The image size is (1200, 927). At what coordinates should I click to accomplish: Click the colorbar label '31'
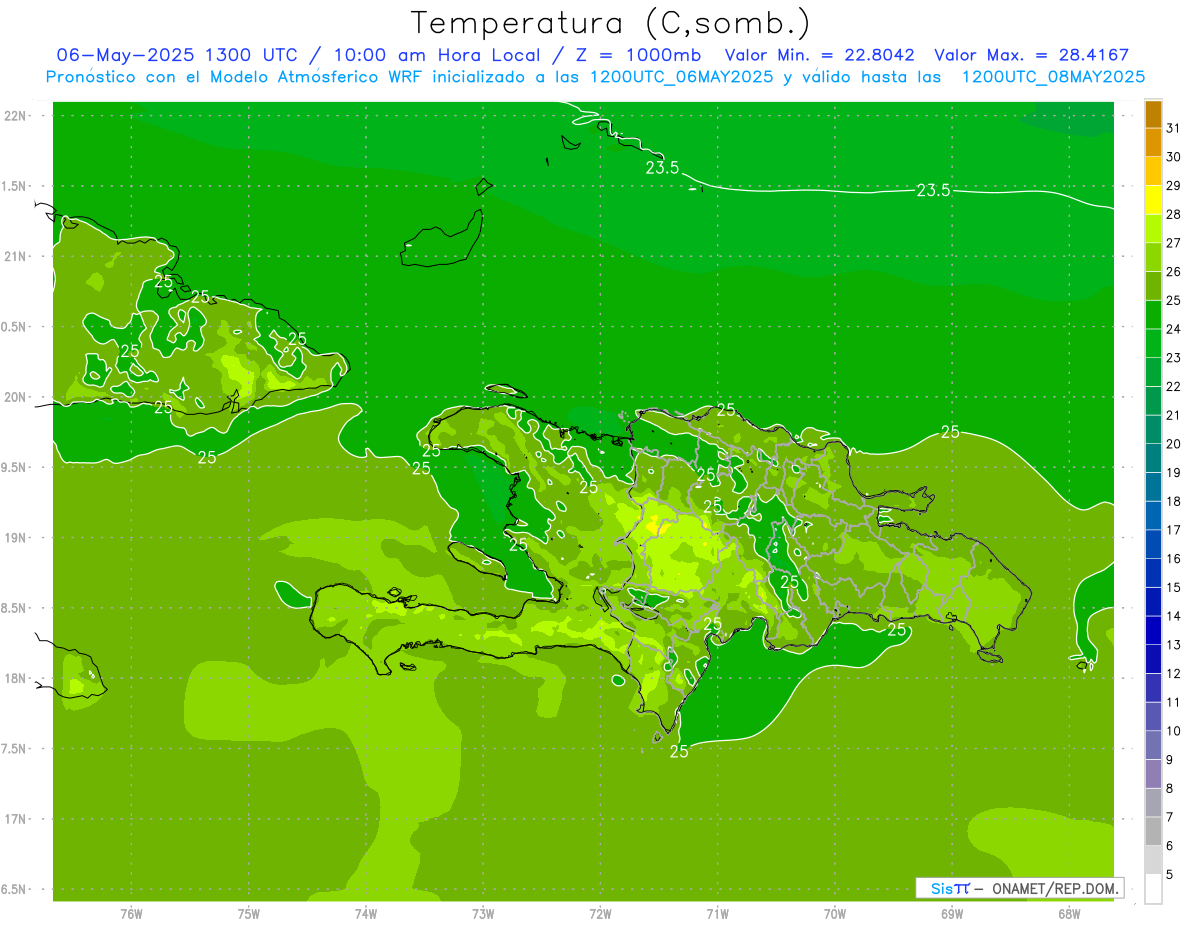(x=1174, y=128)
